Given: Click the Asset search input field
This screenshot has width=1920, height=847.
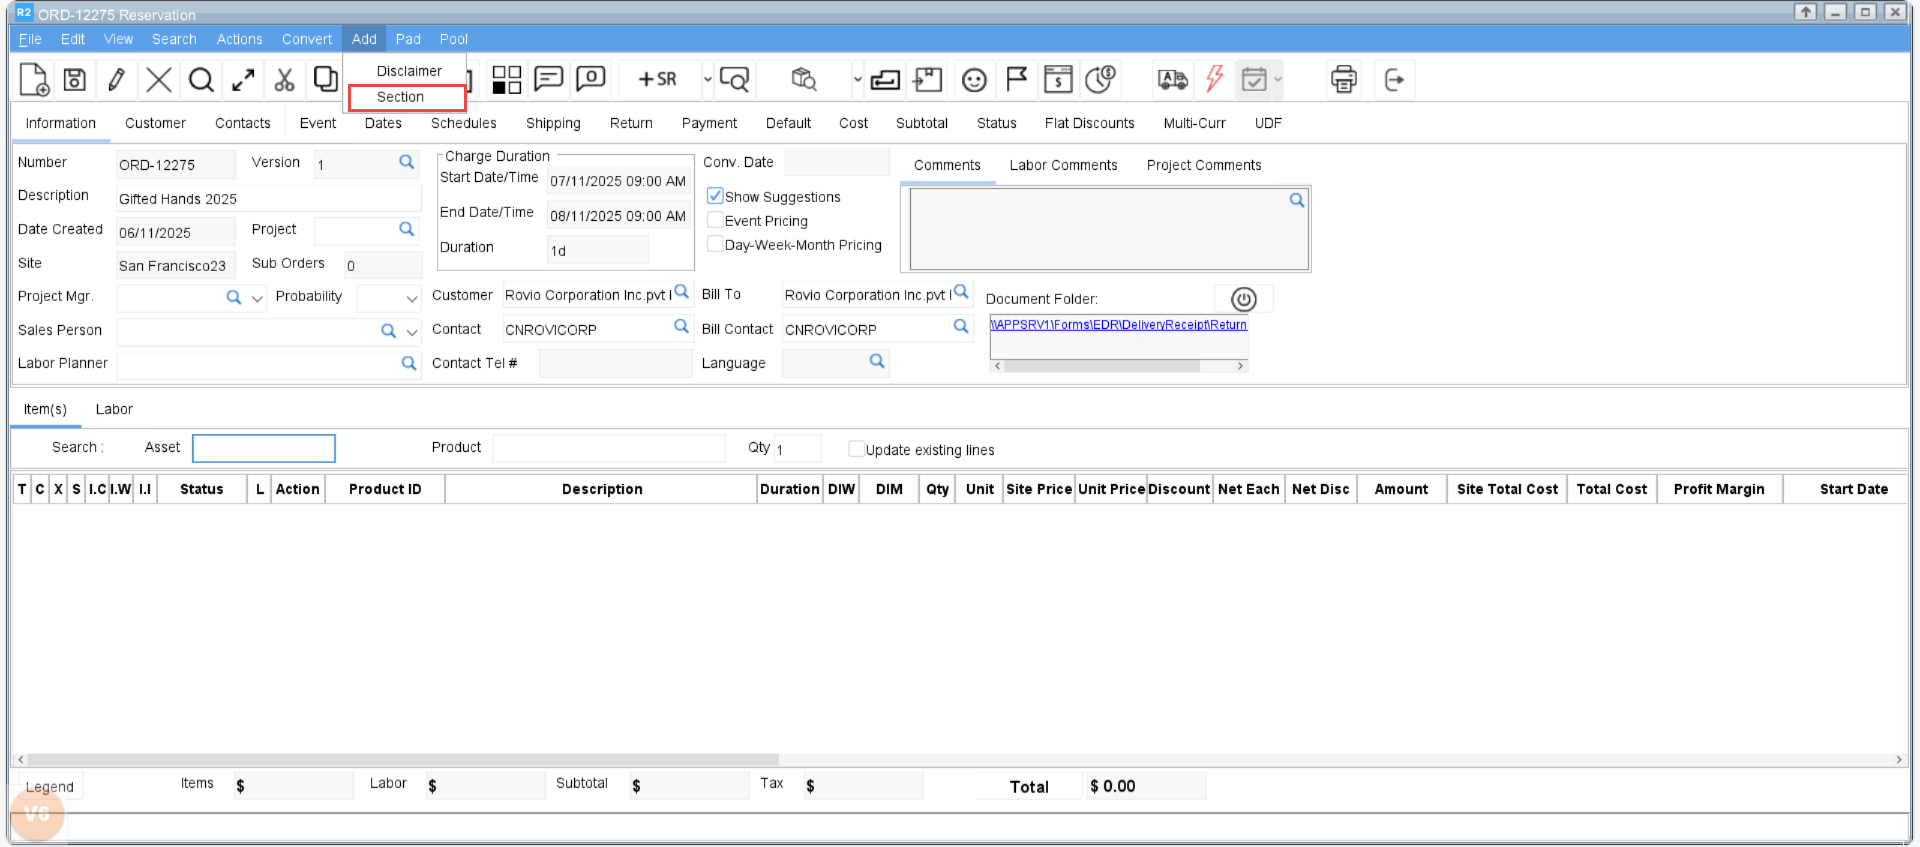Looking at the screenshot, I should 264,448.
